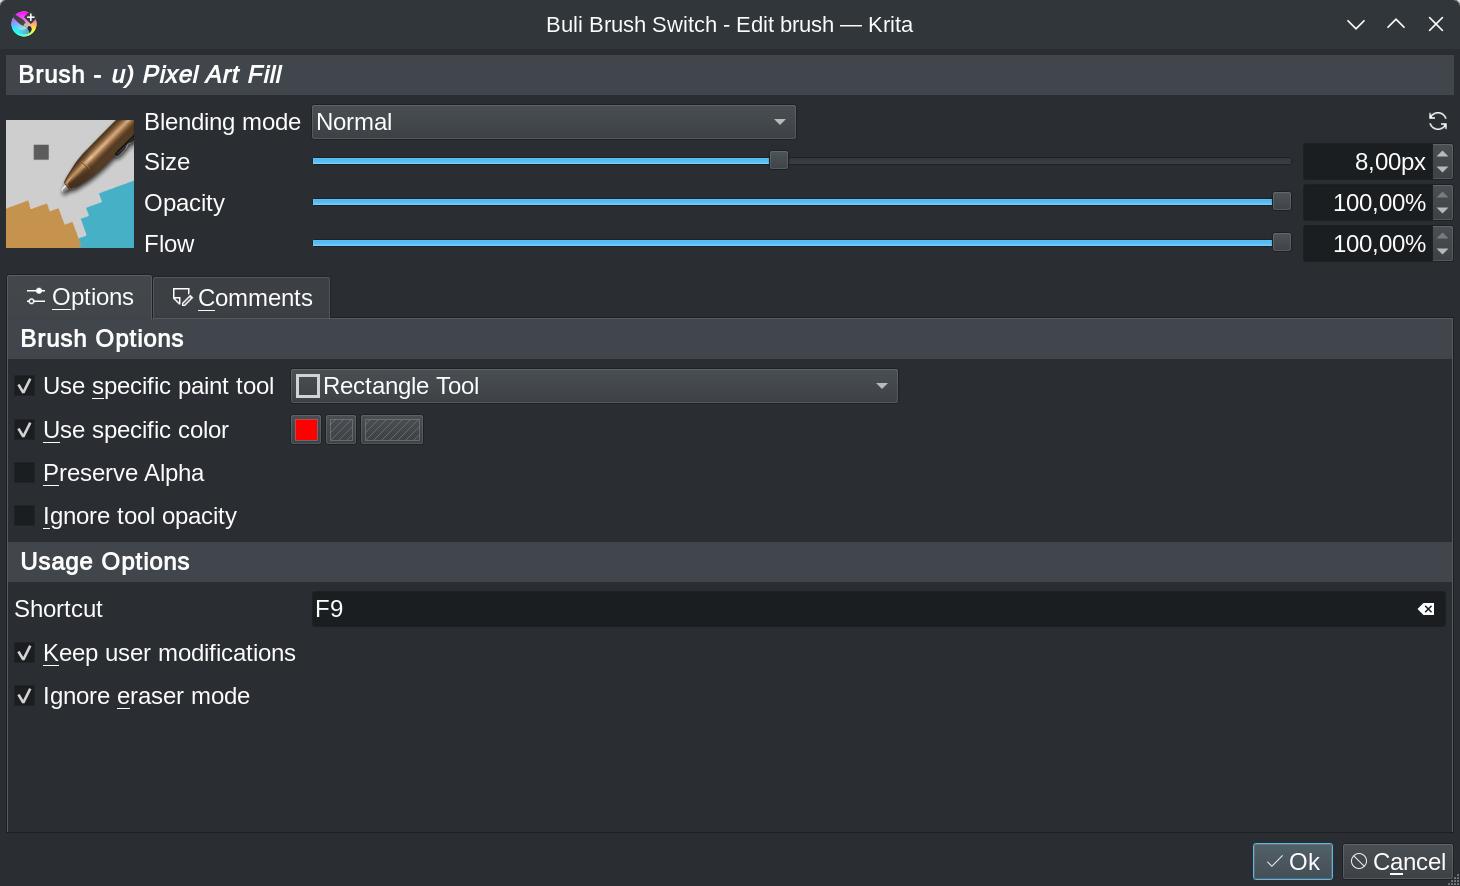Viewport: 1460px width, 886px height.
Task: Click the Opacity 100,00% value field
Action: point(1368,203)
